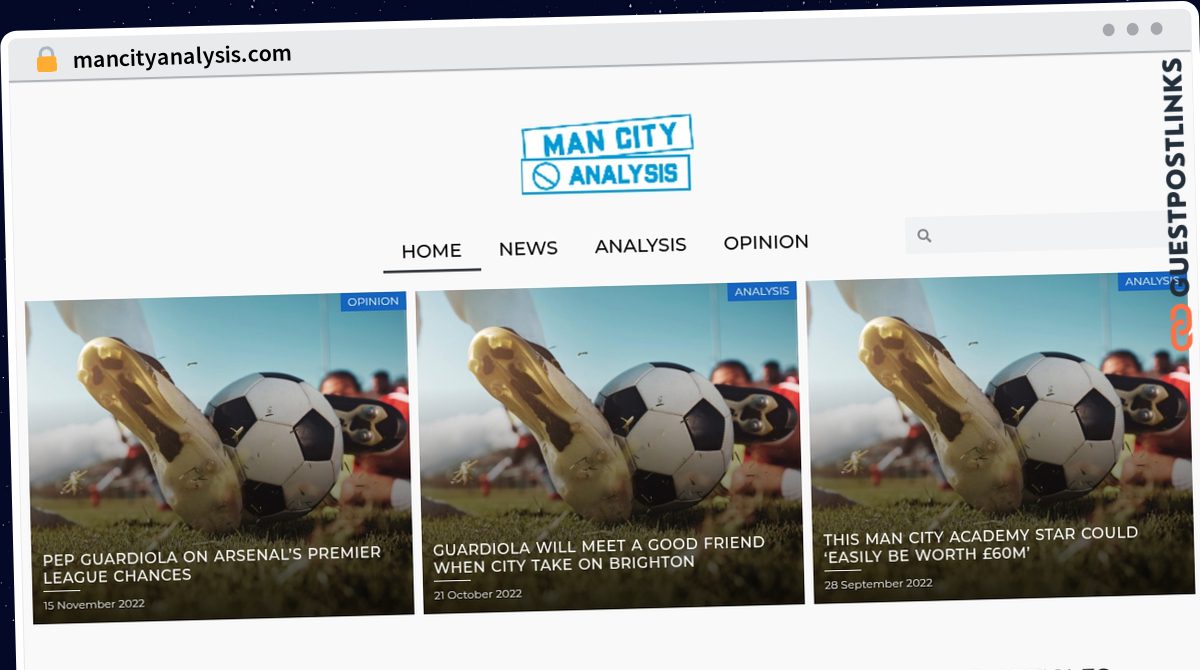Click the middle article's football thumbnail image
The width and height of the screenshot is (1200, 670).
coord(610,447)
